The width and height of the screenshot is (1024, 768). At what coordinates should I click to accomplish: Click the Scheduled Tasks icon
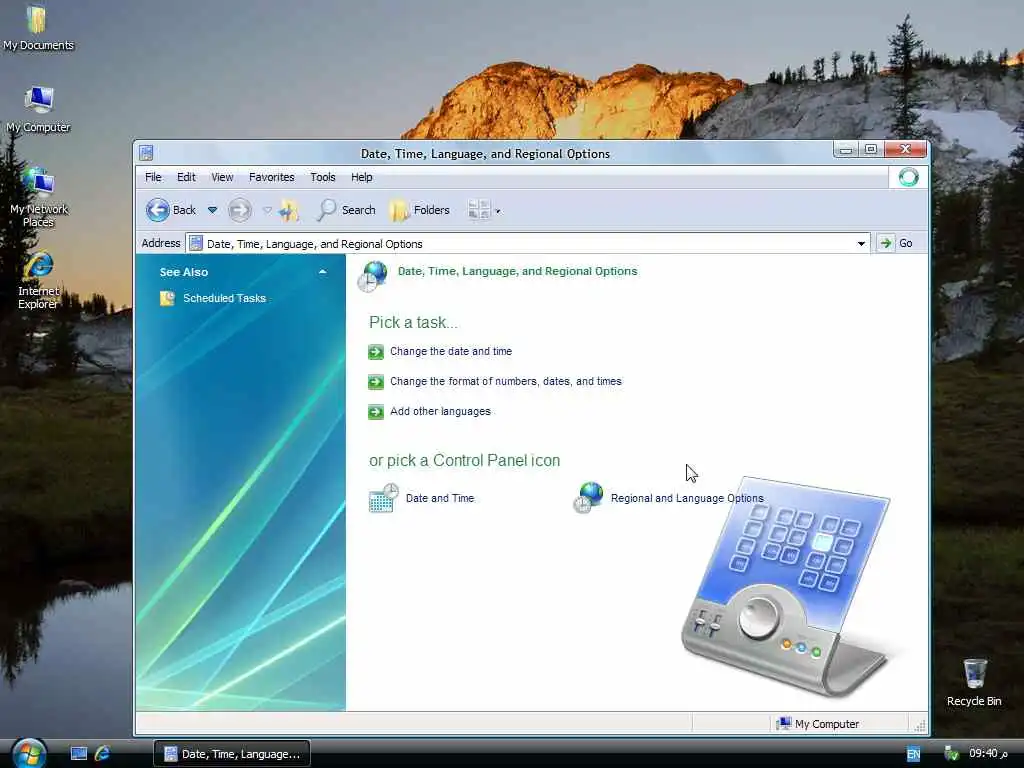pos(167,298)
